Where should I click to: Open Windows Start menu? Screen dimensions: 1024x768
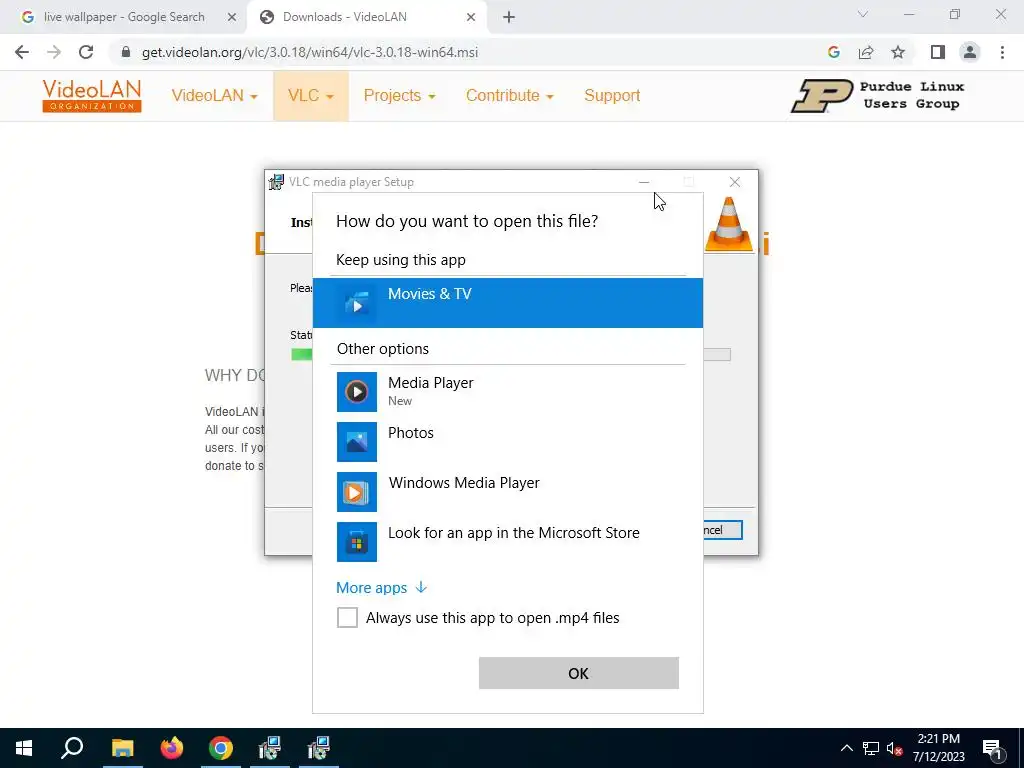tap(24, 748)
